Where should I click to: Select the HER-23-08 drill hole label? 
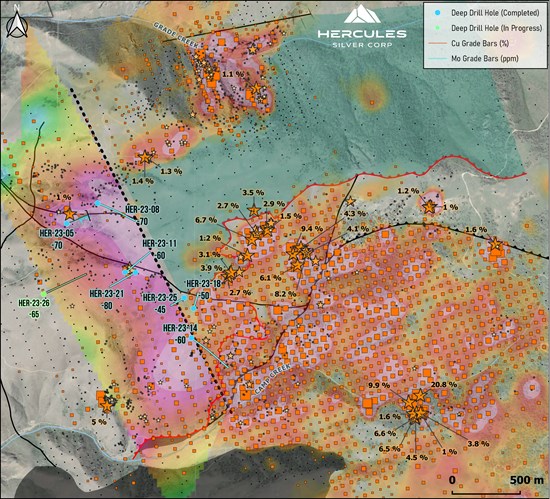(x=142, y=210)
